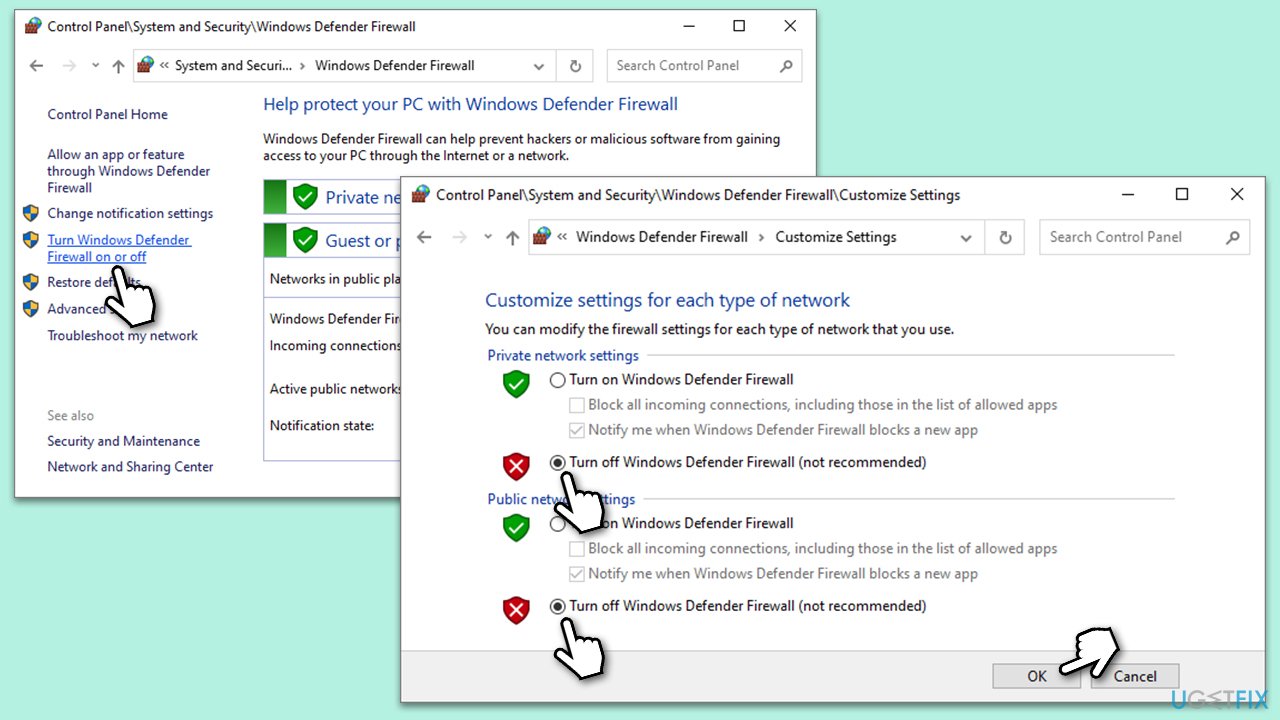Click the Customize Settings breadcrumb
1280x720 pixels.
(x=836, y=237)
